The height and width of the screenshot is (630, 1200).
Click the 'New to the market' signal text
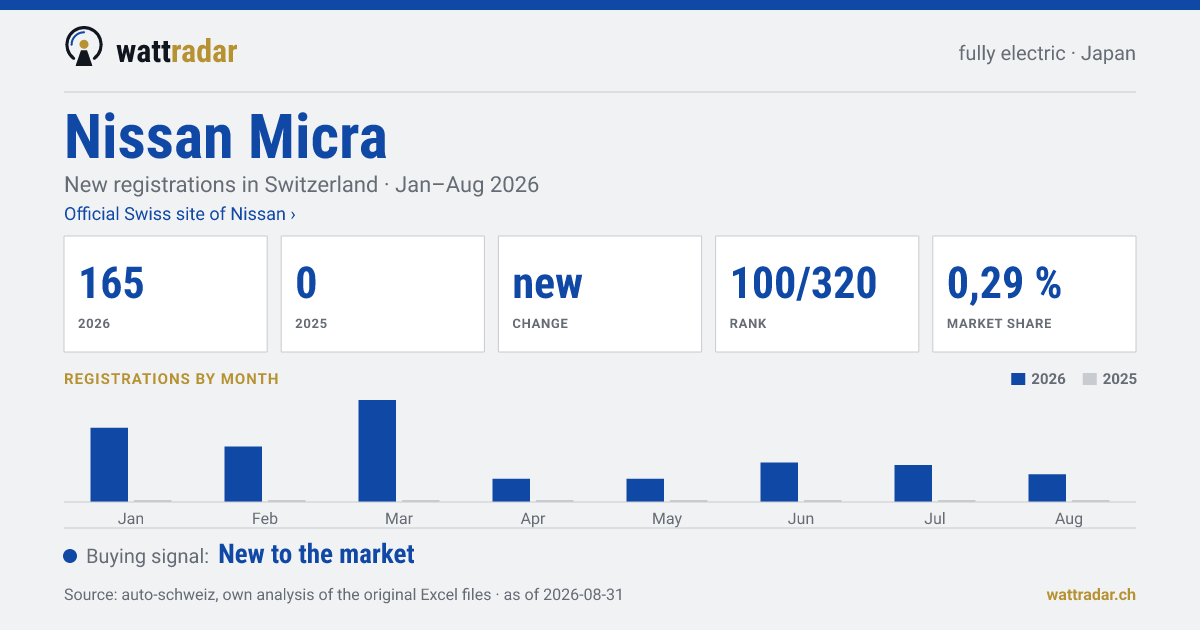pyautogui.click(x=316, y=554)
